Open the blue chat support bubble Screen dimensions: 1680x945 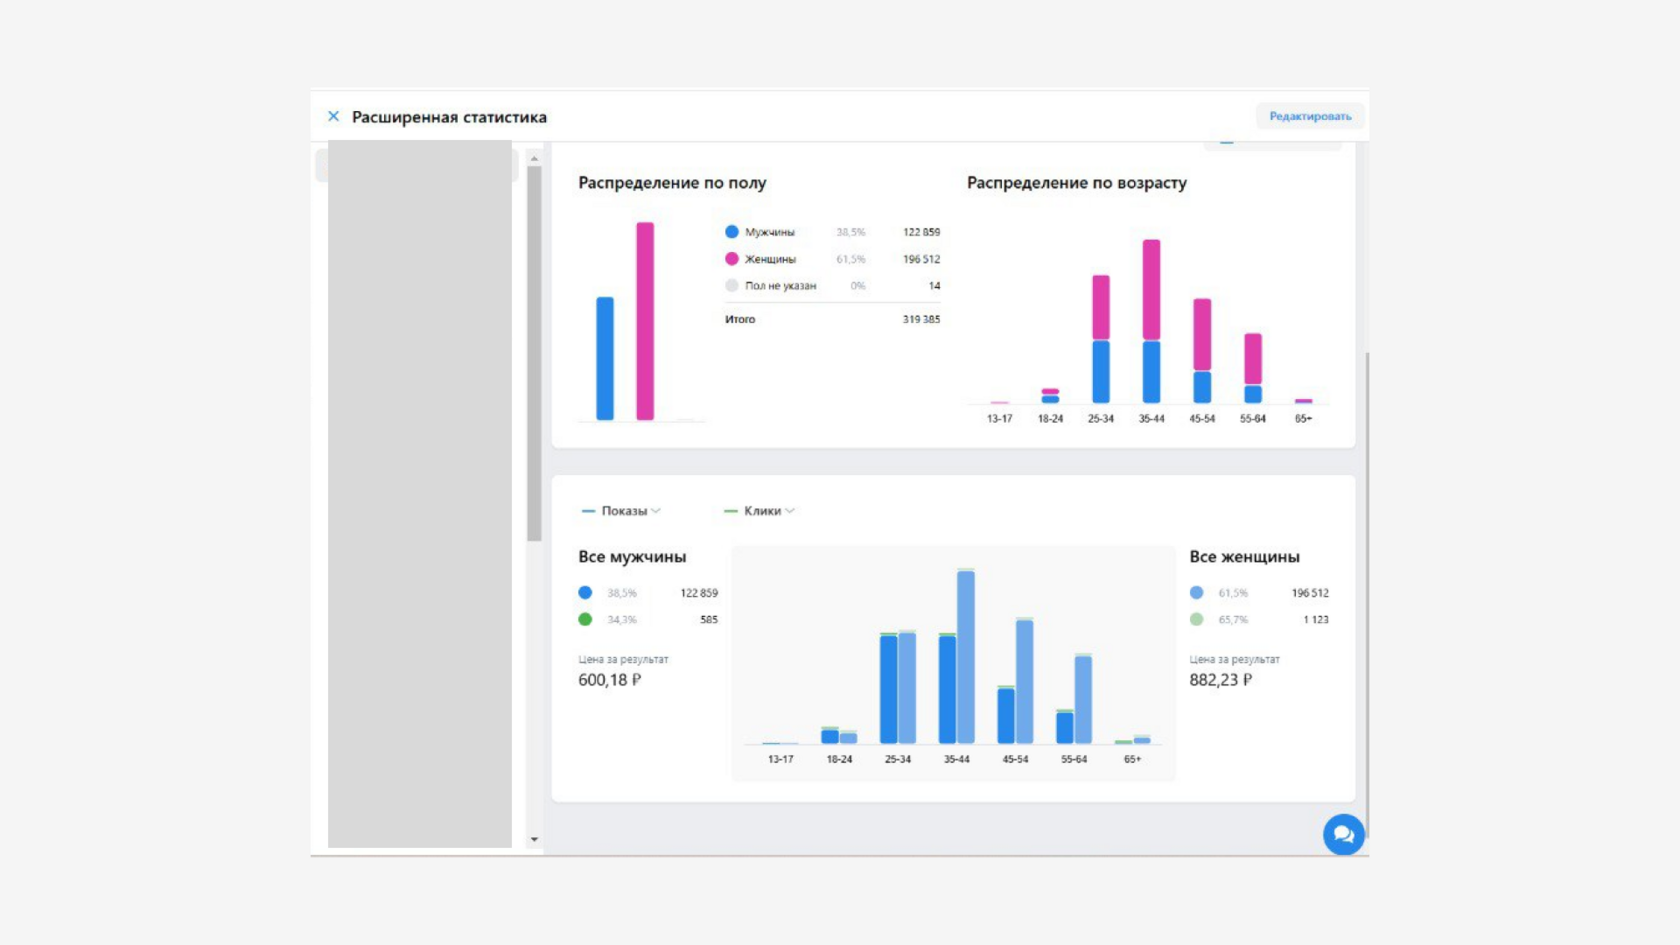(x=1343, y=834)
